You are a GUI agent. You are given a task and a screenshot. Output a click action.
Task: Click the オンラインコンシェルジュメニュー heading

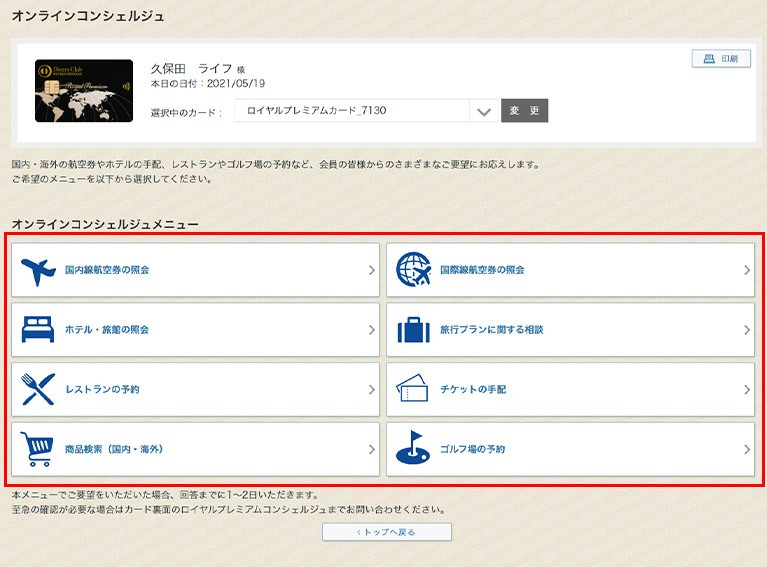(x=105, y=224)
